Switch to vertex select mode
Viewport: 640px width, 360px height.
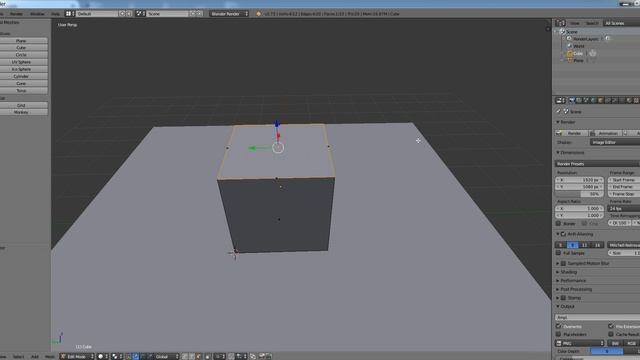point(184,356)
